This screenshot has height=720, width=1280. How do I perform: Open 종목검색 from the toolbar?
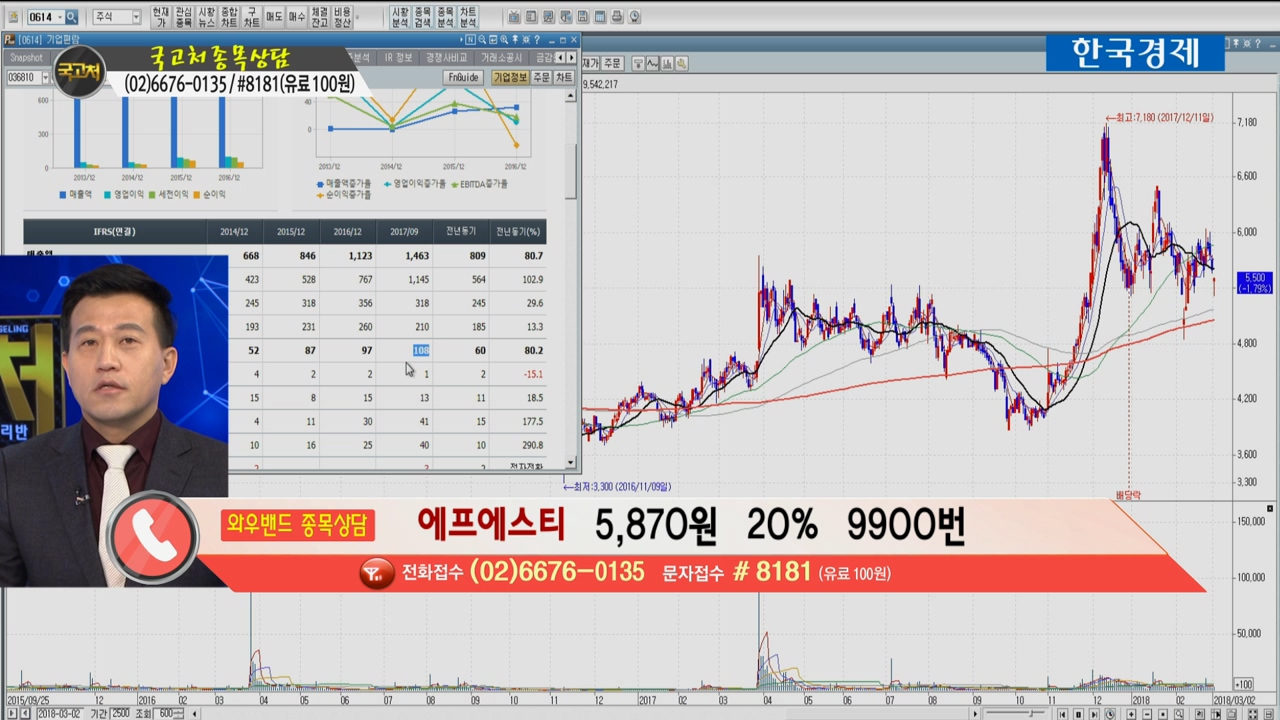[x=423, y=17]
